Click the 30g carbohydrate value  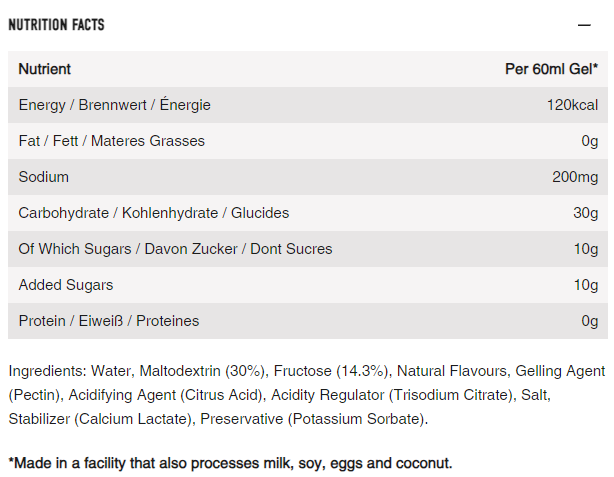click(x=585, y=213)
